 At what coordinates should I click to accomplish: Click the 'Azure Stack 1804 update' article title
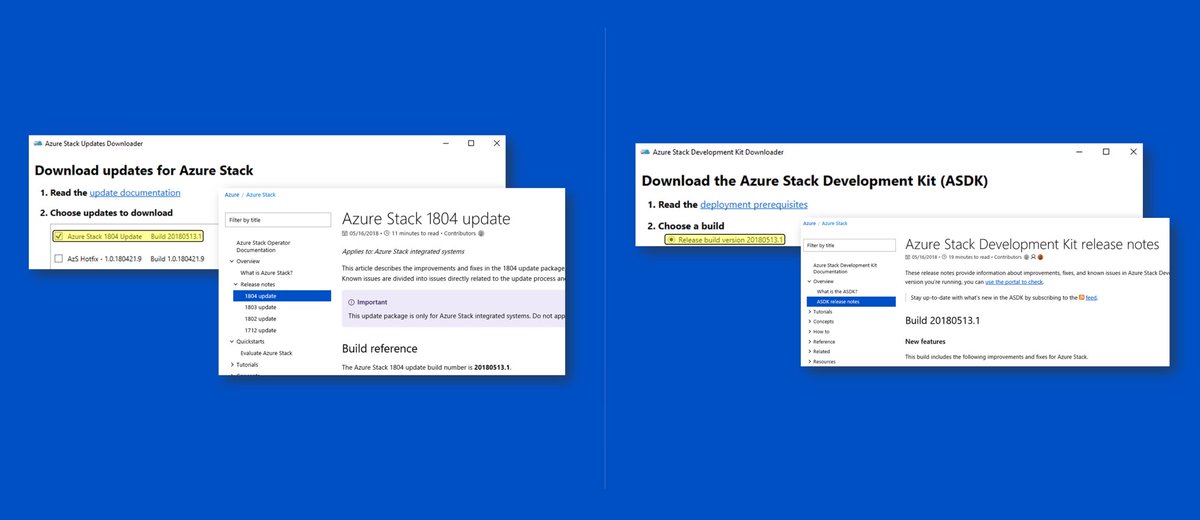pyautogui.click(x=426, y=219)
